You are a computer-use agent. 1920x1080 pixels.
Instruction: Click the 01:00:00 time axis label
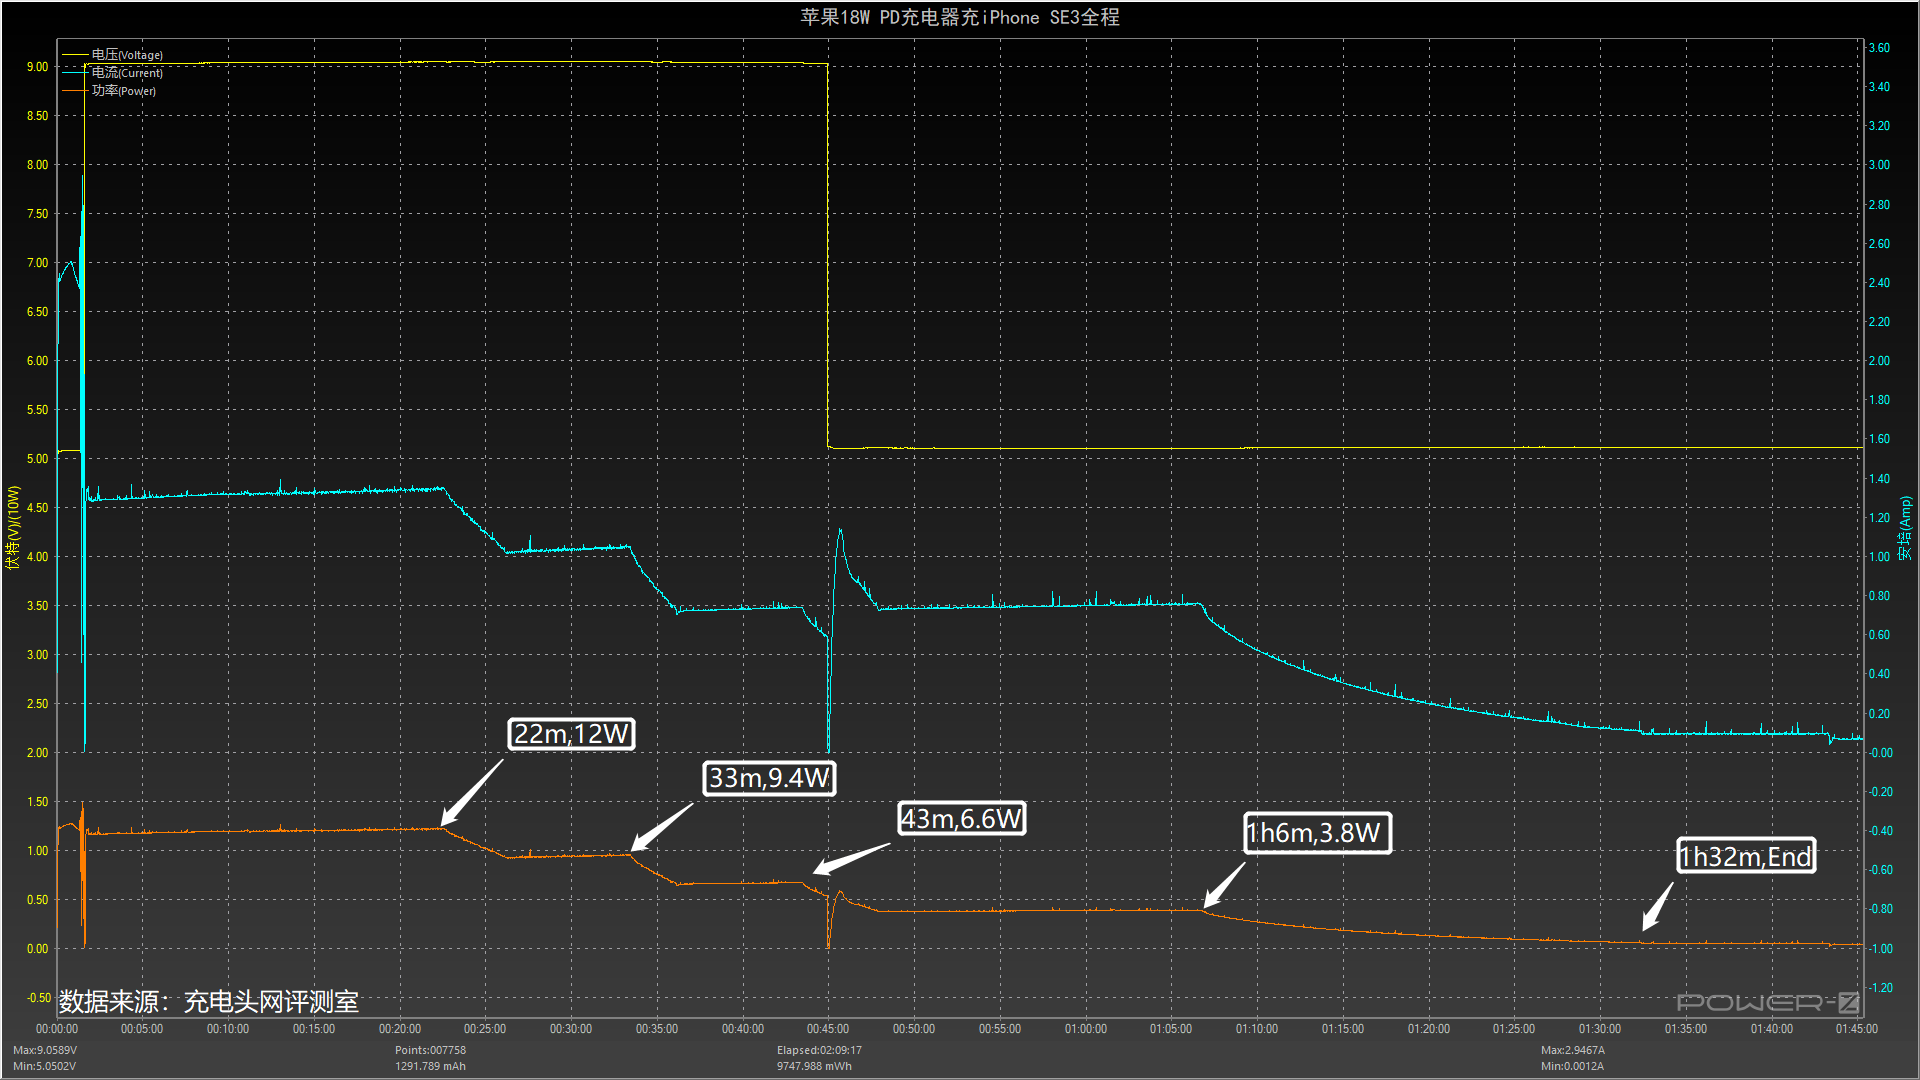(1086, 1029)
